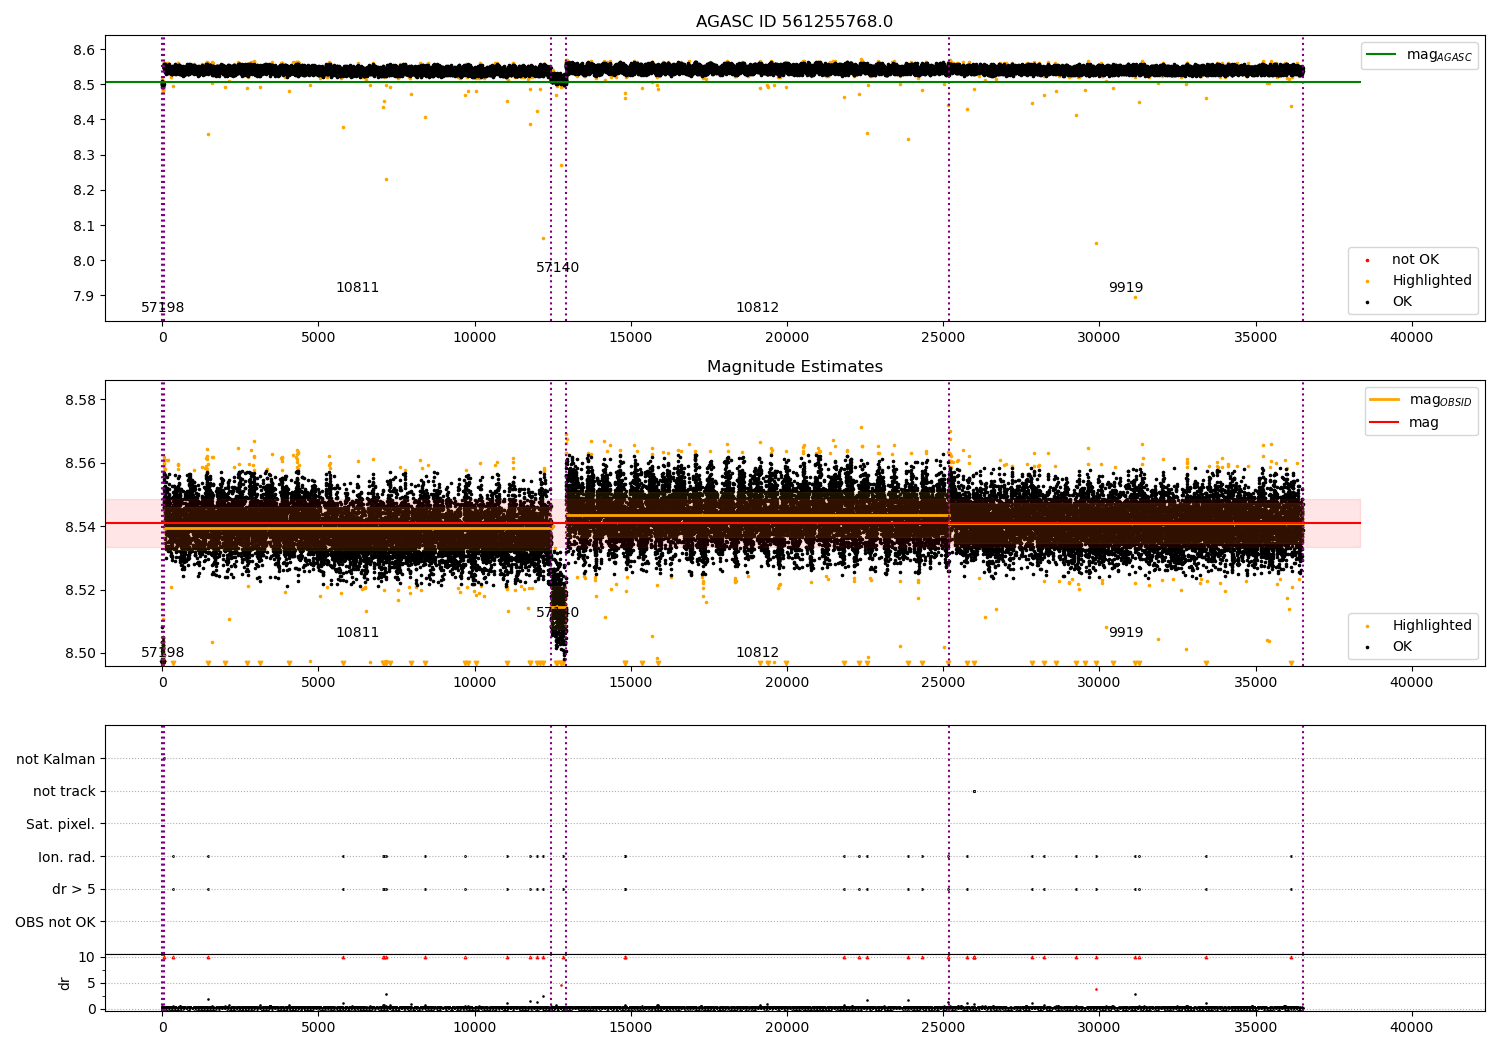
Task: Click the 25000 x-axis tick under the bottom panel
Action: pyautogui.click(x=943, y=1028)
